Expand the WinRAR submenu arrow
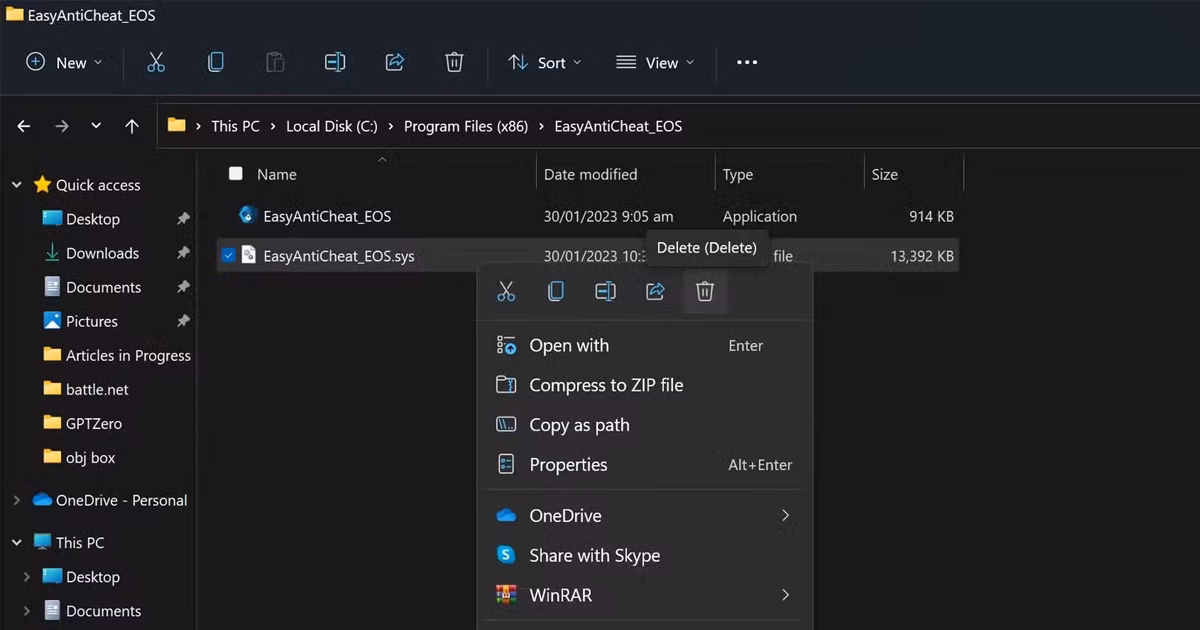The image size is (1200, 630). 785,595
